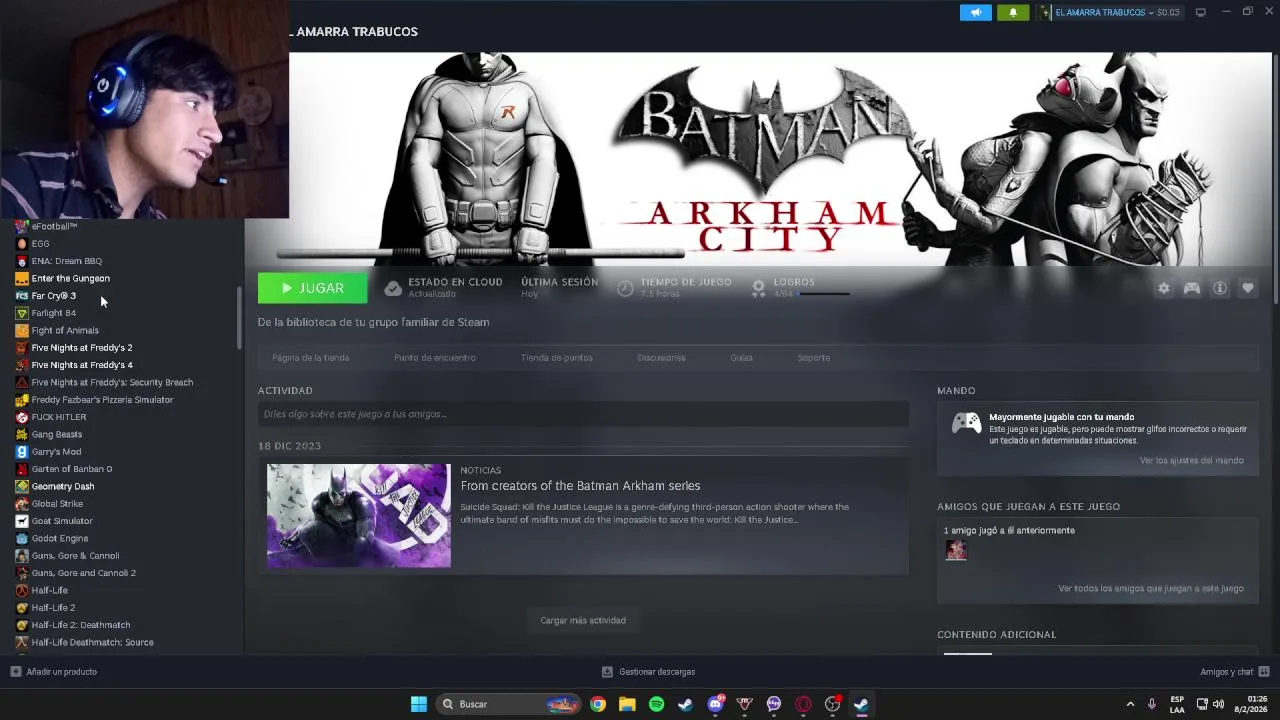Show game information icon
The width and height of the screenshot is (1280, 720).
click(1220, 288)
